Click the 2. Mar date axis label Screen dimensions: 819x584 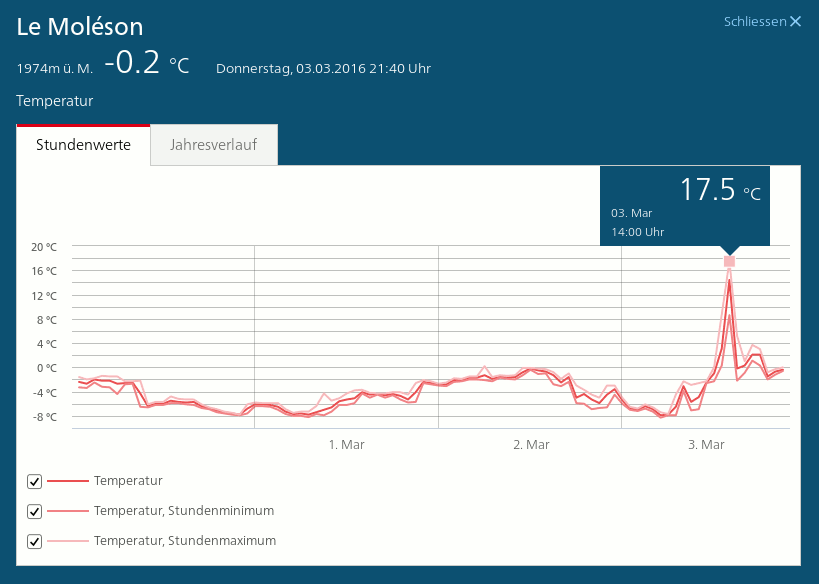point(530,445)
